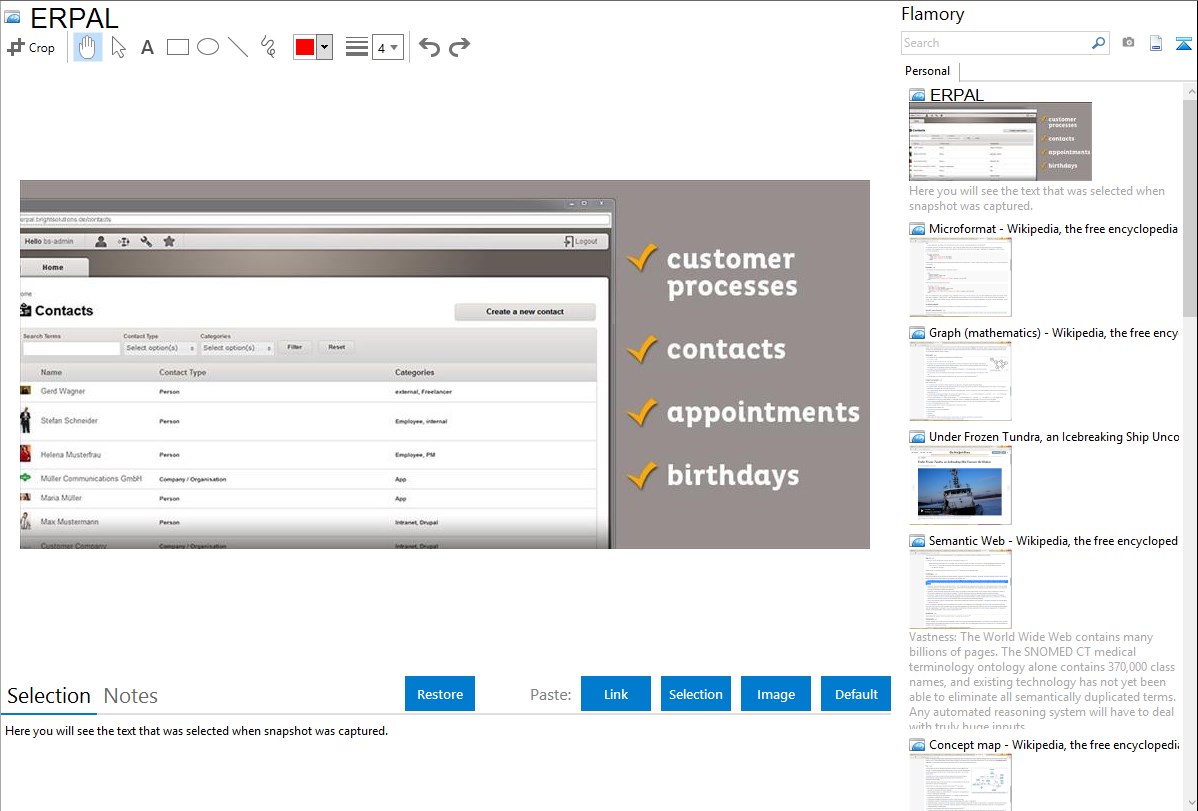Open the Personal tab
The width and height of the screenshot is (1198, 811).
pos(927,71)
